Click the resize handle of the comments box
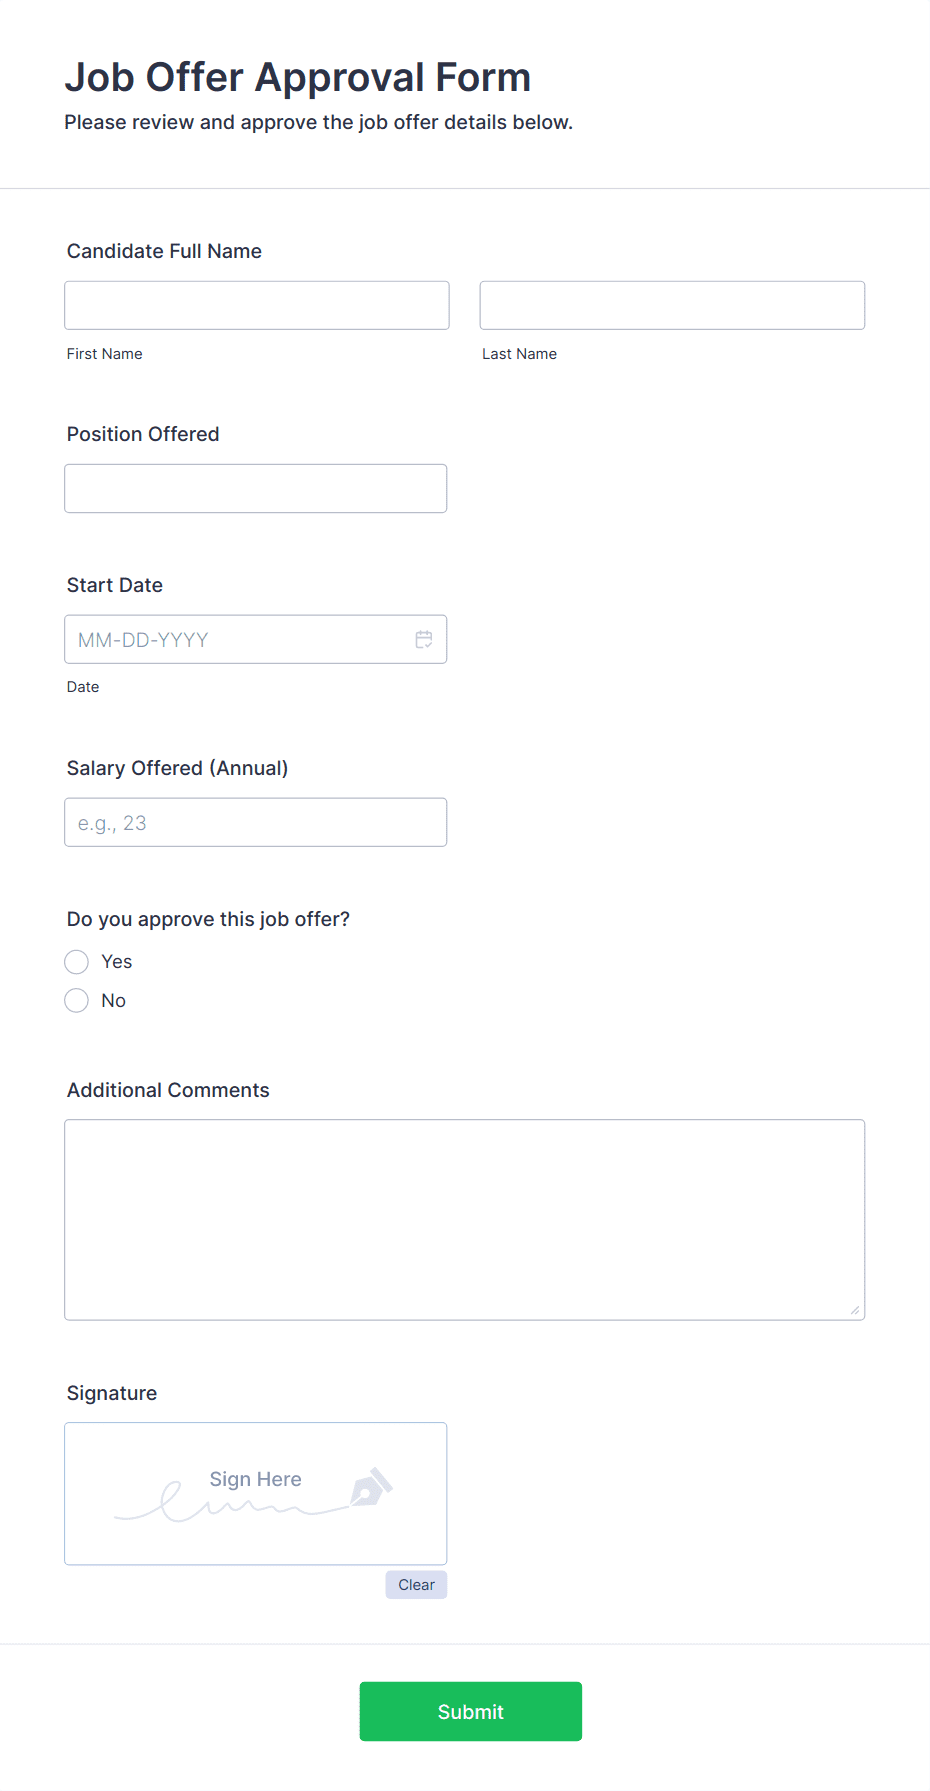 tap(857, 1310)
